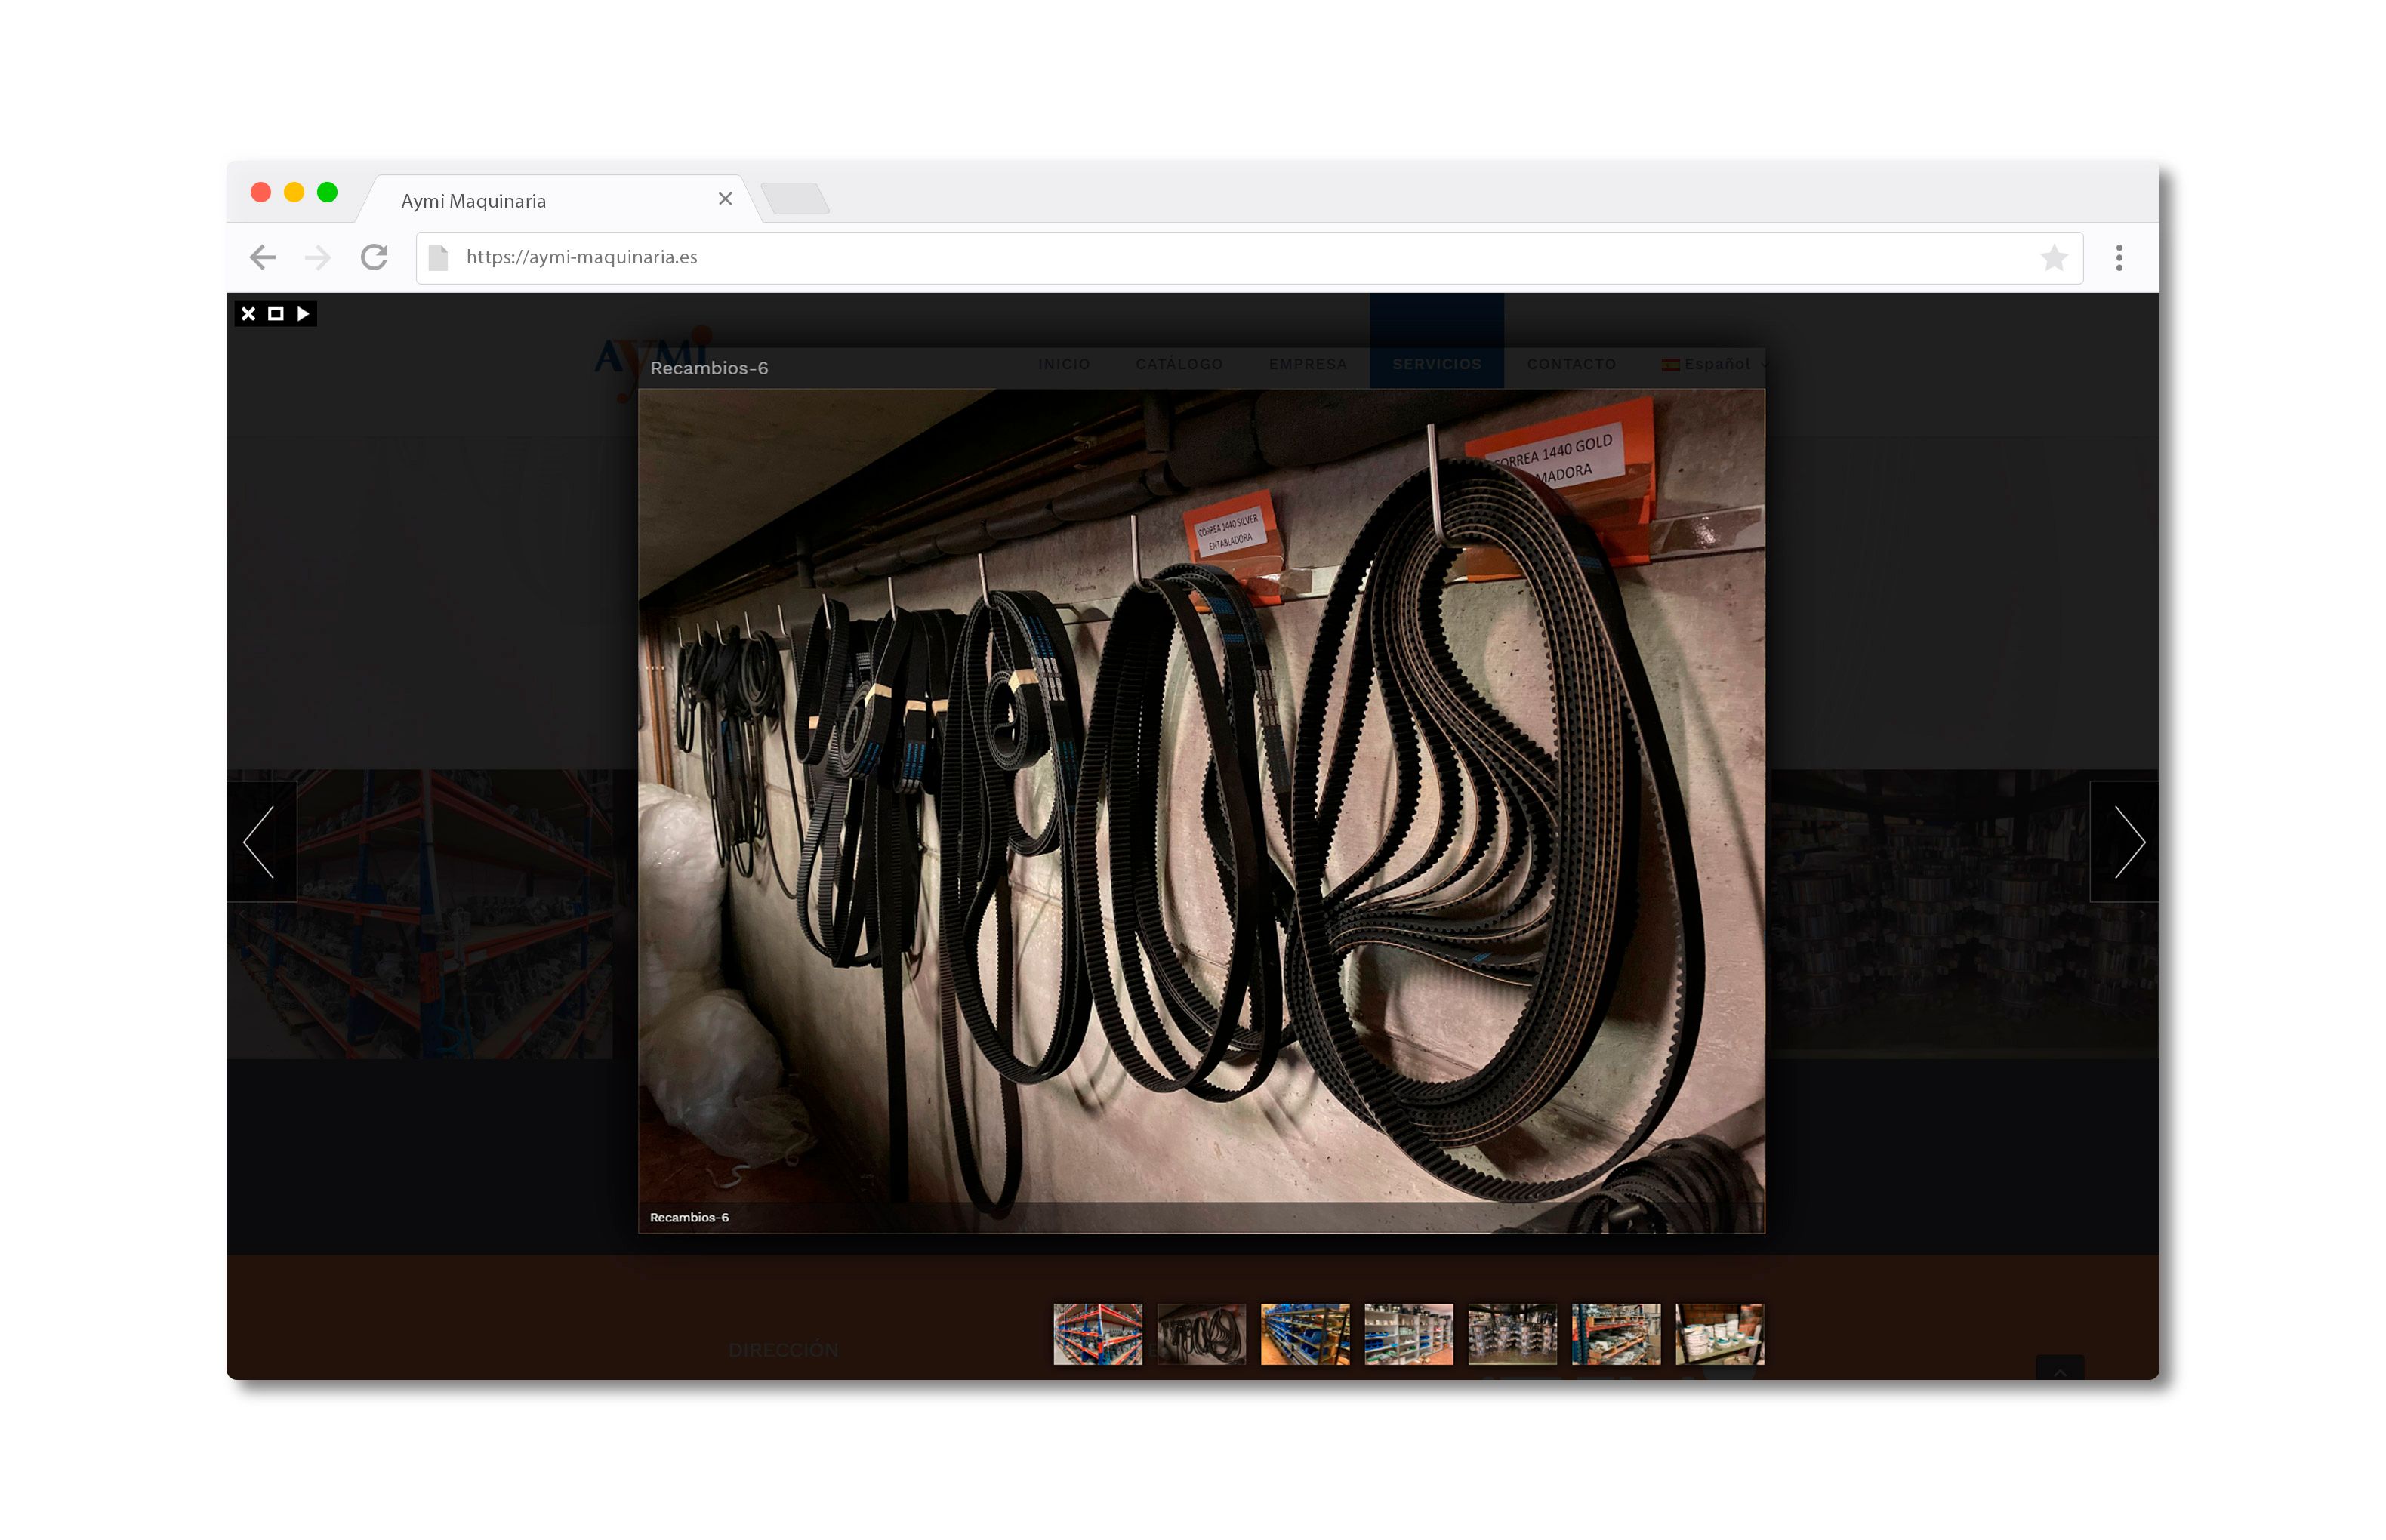Select sixth thumbnail with orange racks
This screenshot has width=2386, height=1540.
coord(1616,1334)
